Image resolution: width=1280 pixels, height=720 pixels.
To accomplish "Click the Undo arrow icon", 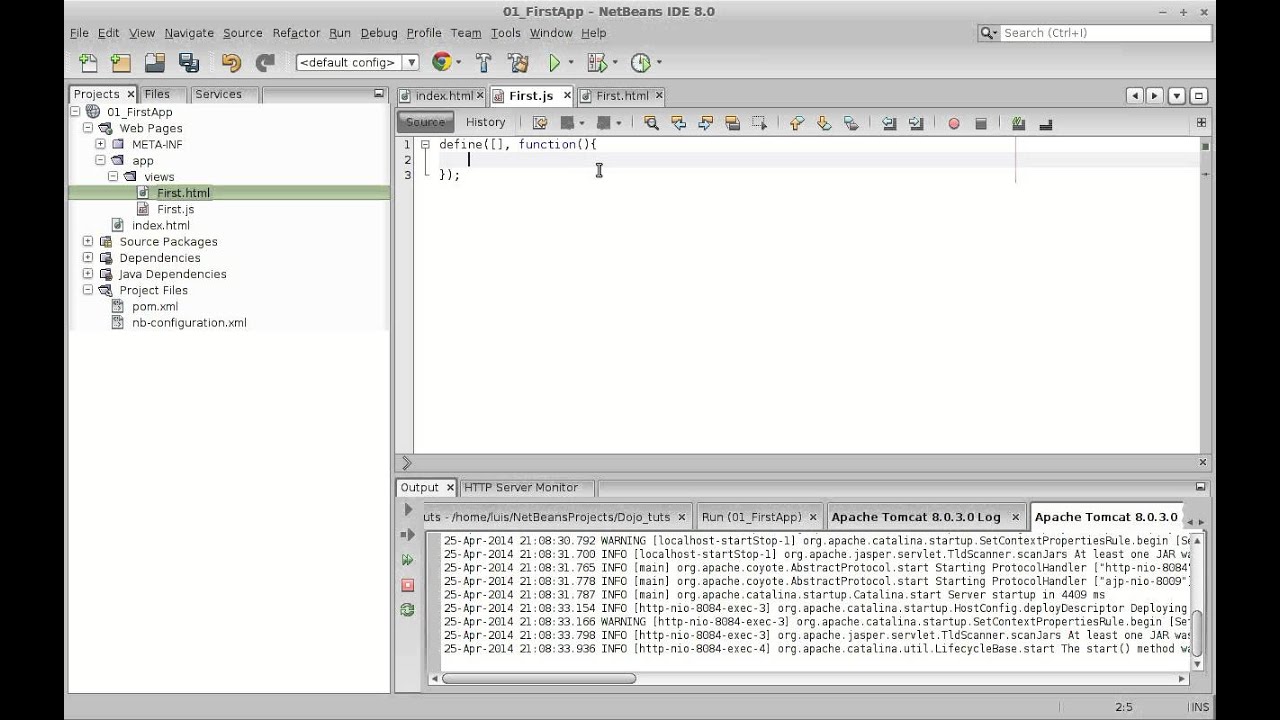I will (231, 62).
